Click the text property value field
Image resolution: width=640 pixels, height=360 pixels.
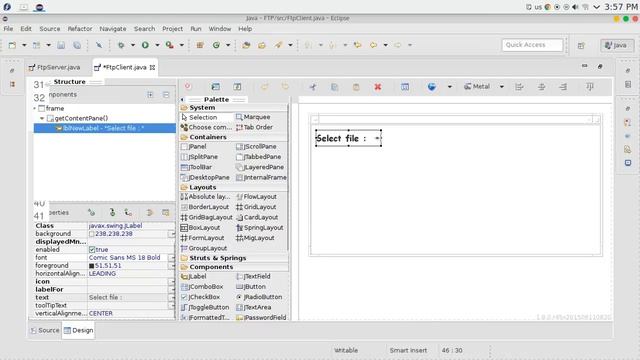click(x=128, y=298)
